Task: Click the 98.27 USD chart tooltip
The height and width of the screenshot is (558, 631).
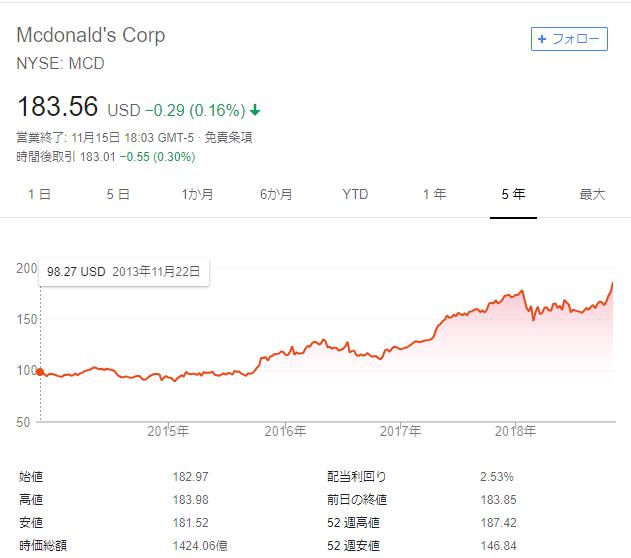Action: pos(124,271)
